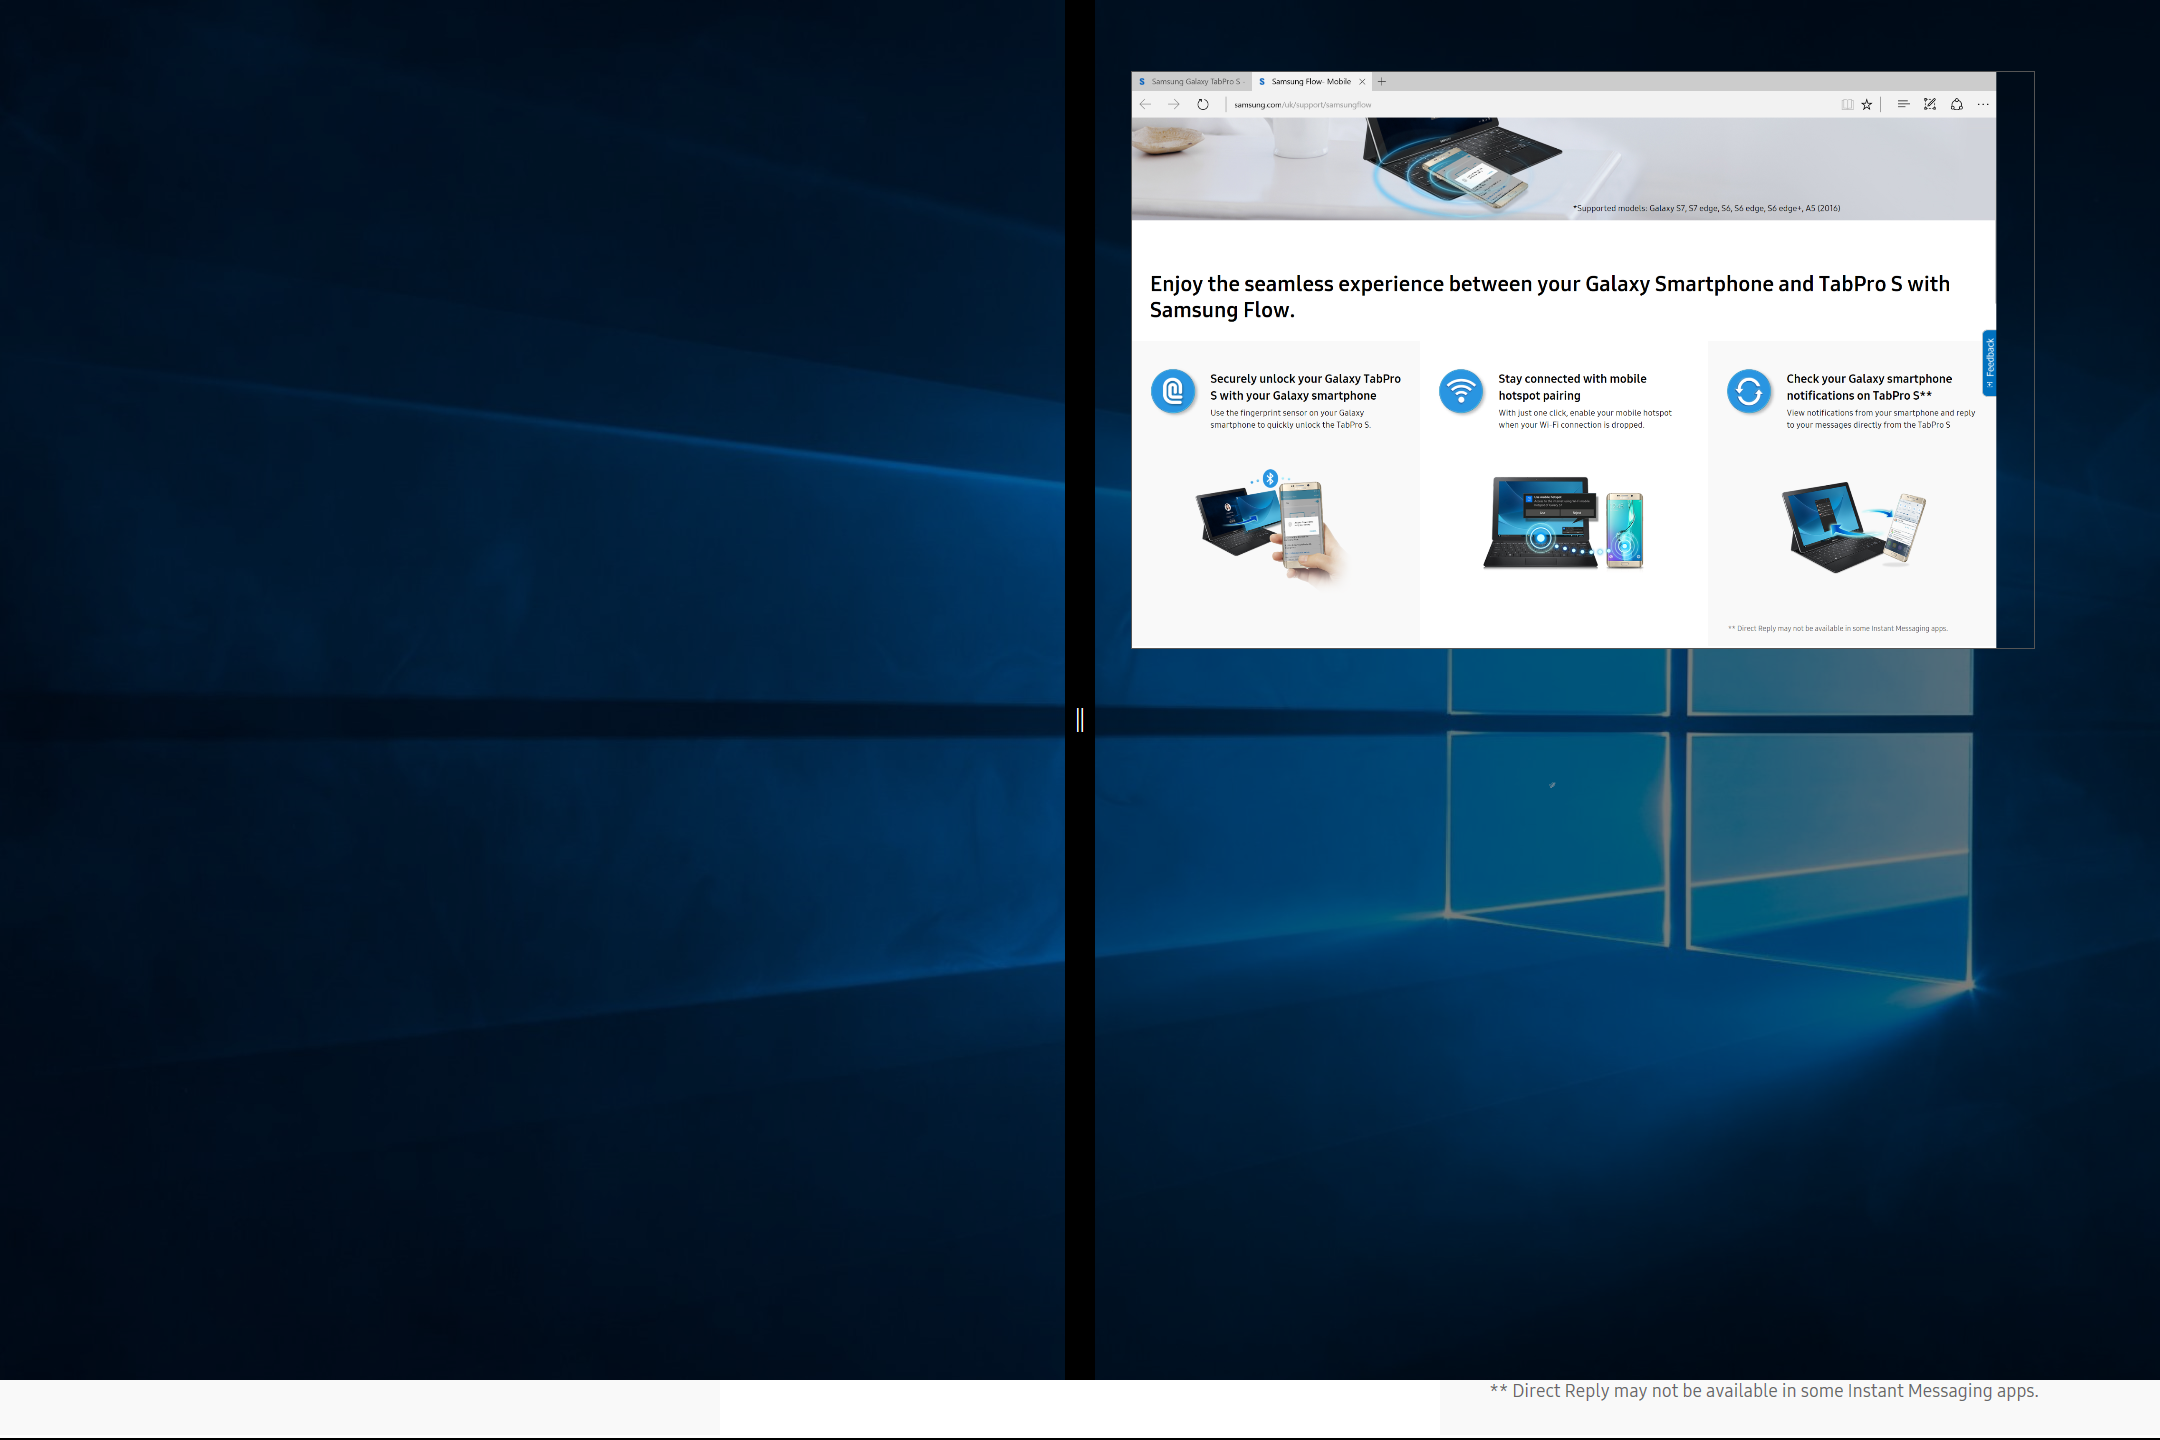Open Settings and more menu
Image resolution: width=2160 pixels, height=1440 pixels.
click(1984, 104)
